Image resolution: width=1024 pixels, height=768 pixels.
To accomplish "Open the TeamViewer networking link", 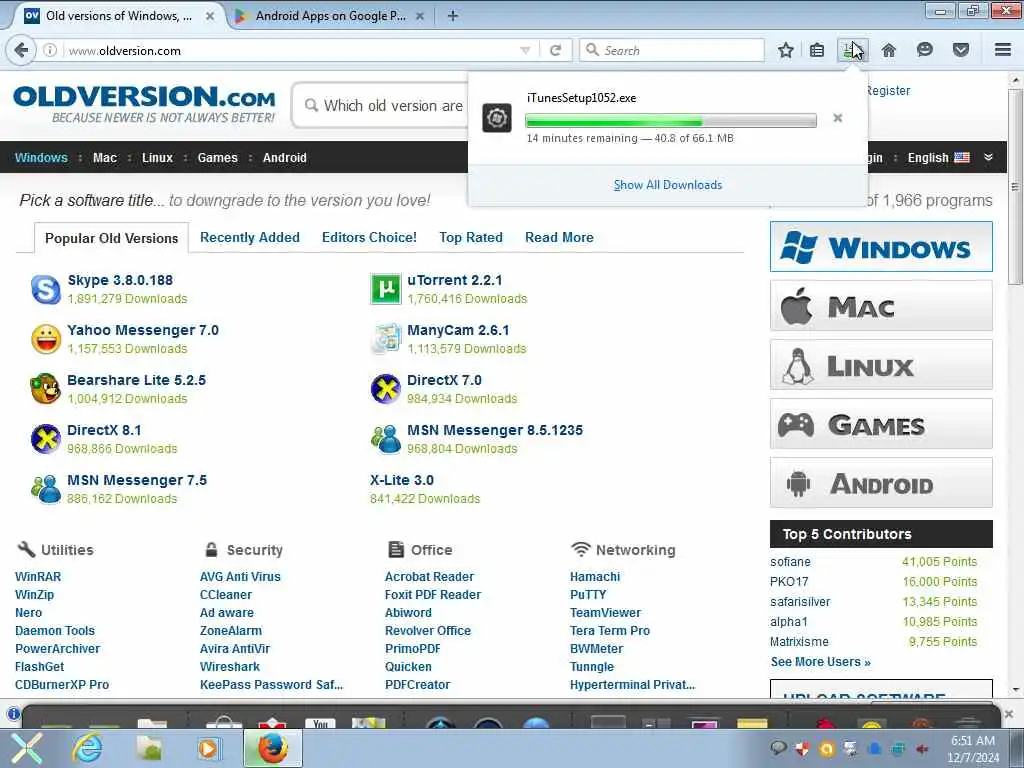I will (x=605, y=613).
